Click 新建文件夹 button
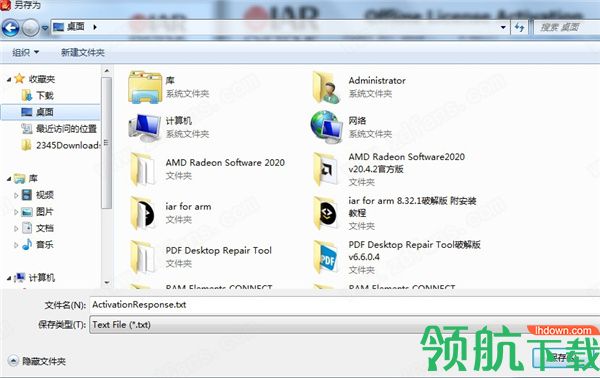The height and width of the screenshot is (378, 600). [83, 52]
